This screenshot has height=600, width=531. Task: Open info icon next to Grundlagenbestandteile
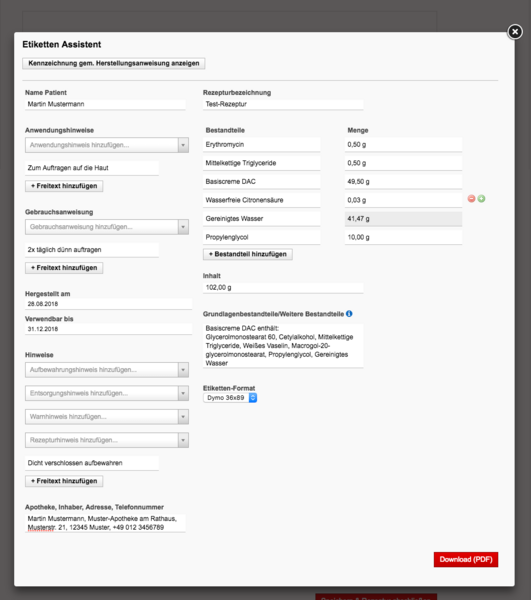[349, 314]
